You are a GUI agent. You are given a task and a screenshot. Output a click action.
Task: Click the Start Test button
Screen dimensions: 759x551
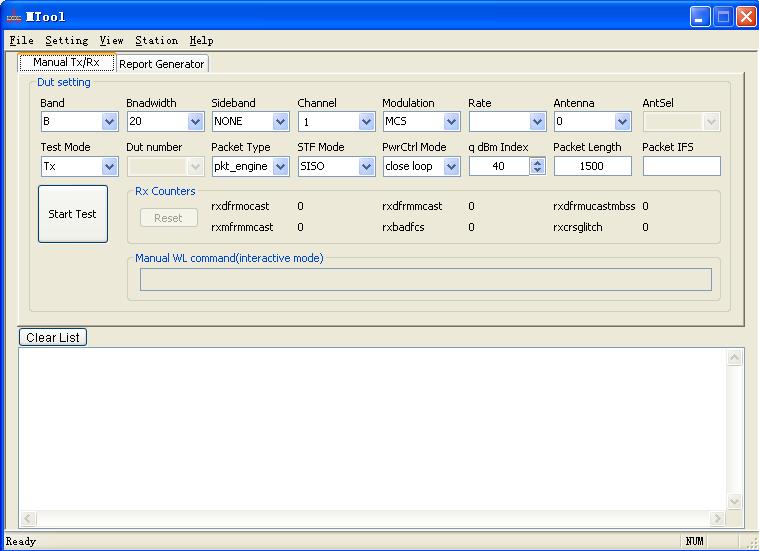[73, 214]
